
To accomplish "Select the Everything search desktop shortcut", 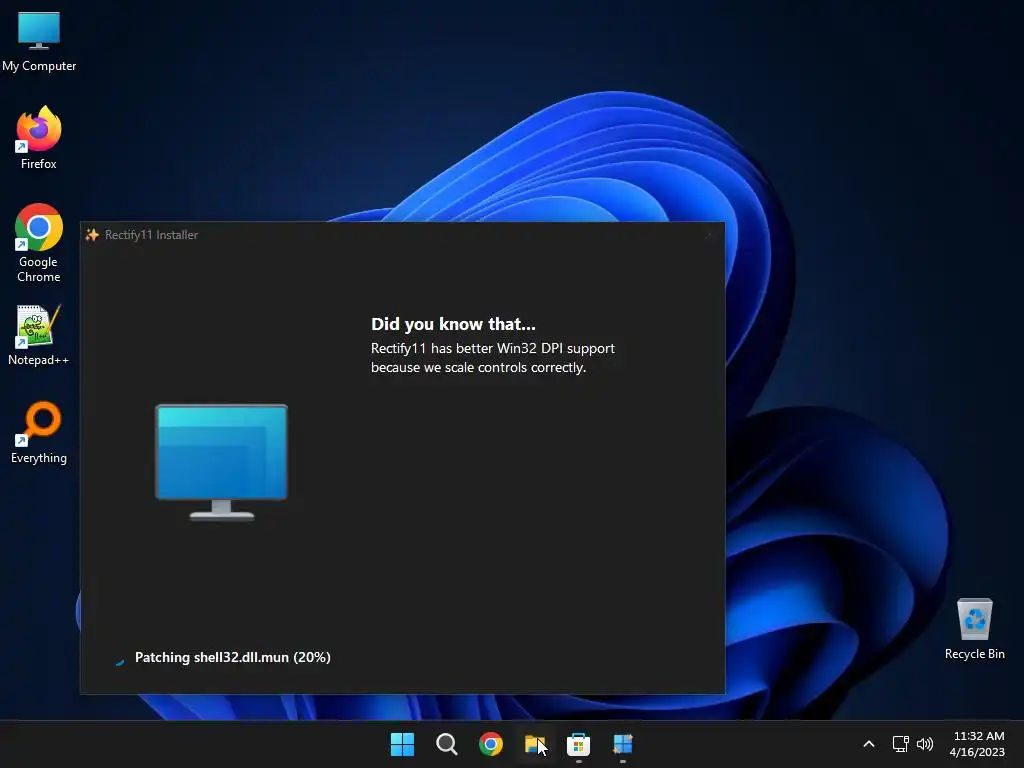I will [x=39, y=432].
